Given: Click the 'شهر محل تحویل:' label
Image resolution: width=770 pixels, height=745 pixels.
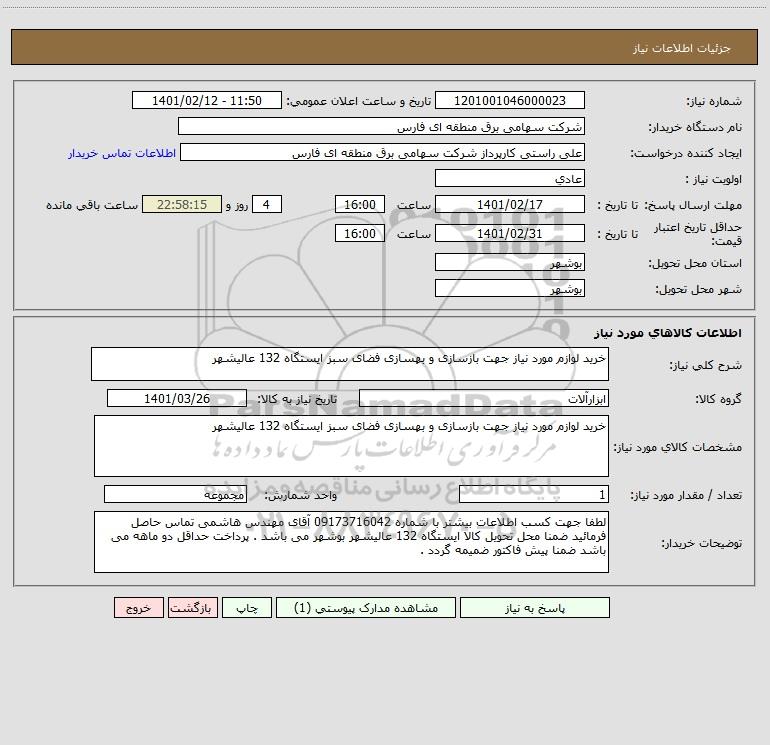Looking at the screenshot, I should click(698, 290).
